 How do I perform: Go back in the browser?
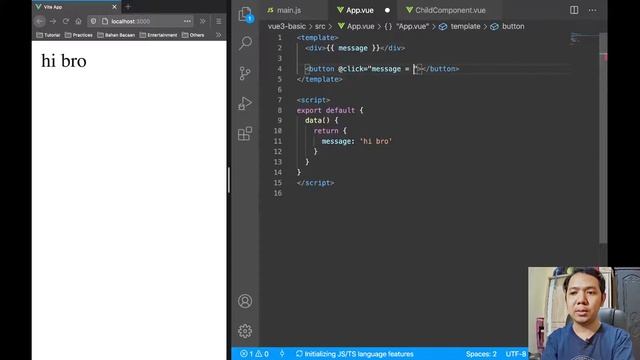coord(40,21)
